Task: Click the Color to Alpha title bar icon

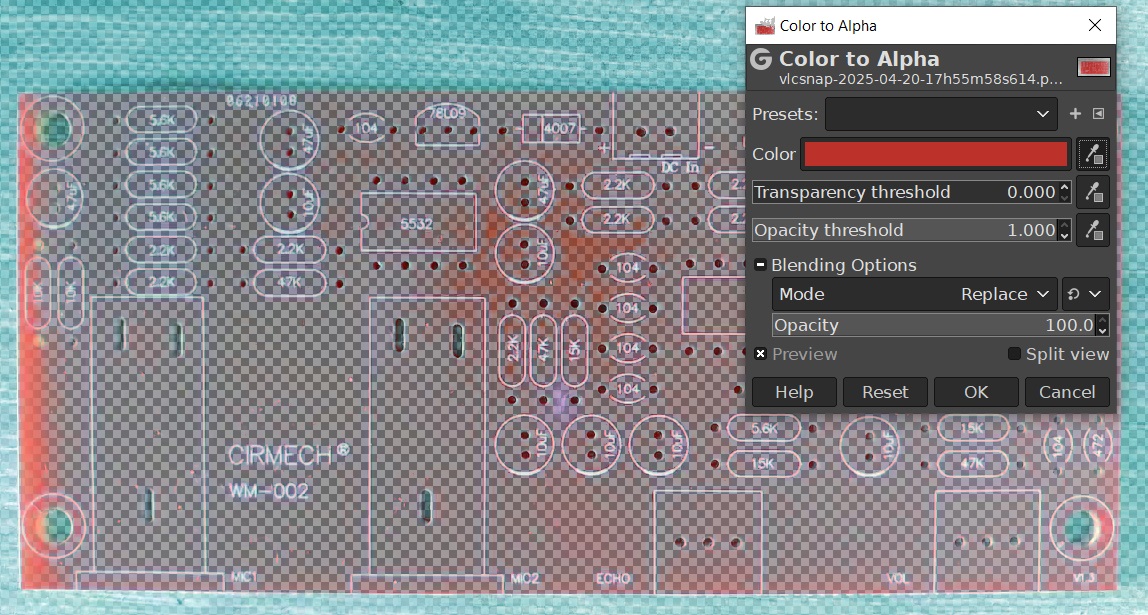Action: (x=764, y=26)
